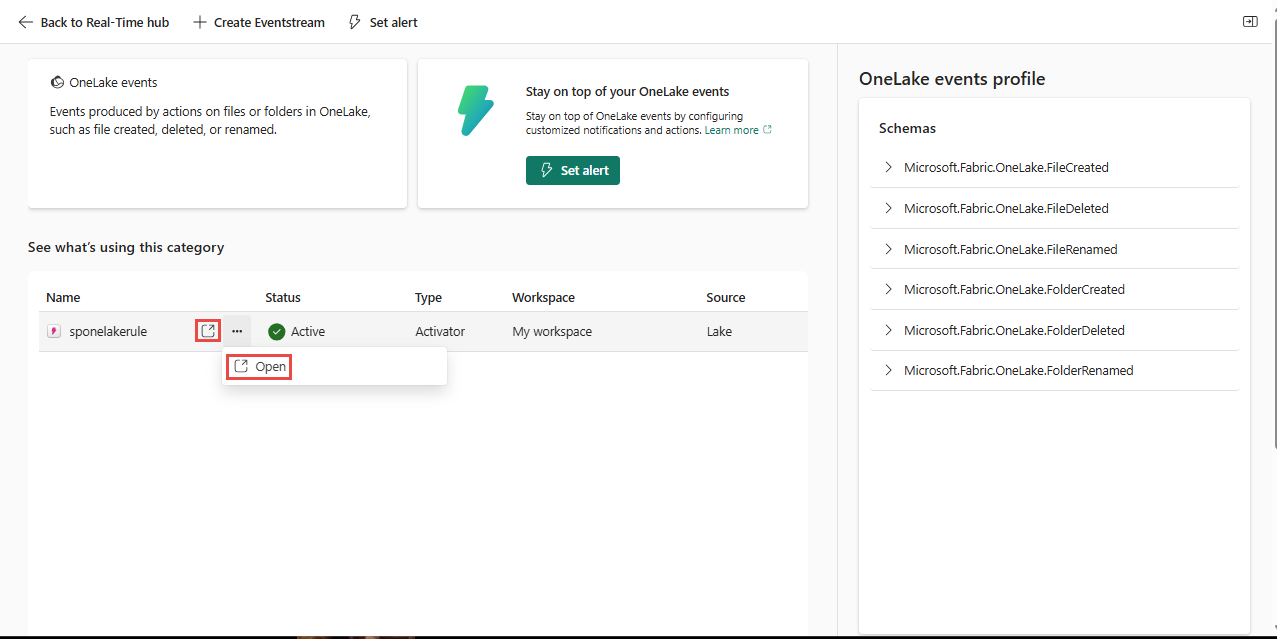Click the sponelakerule activator item icon

pyautogui.click(x=54, y=331)
